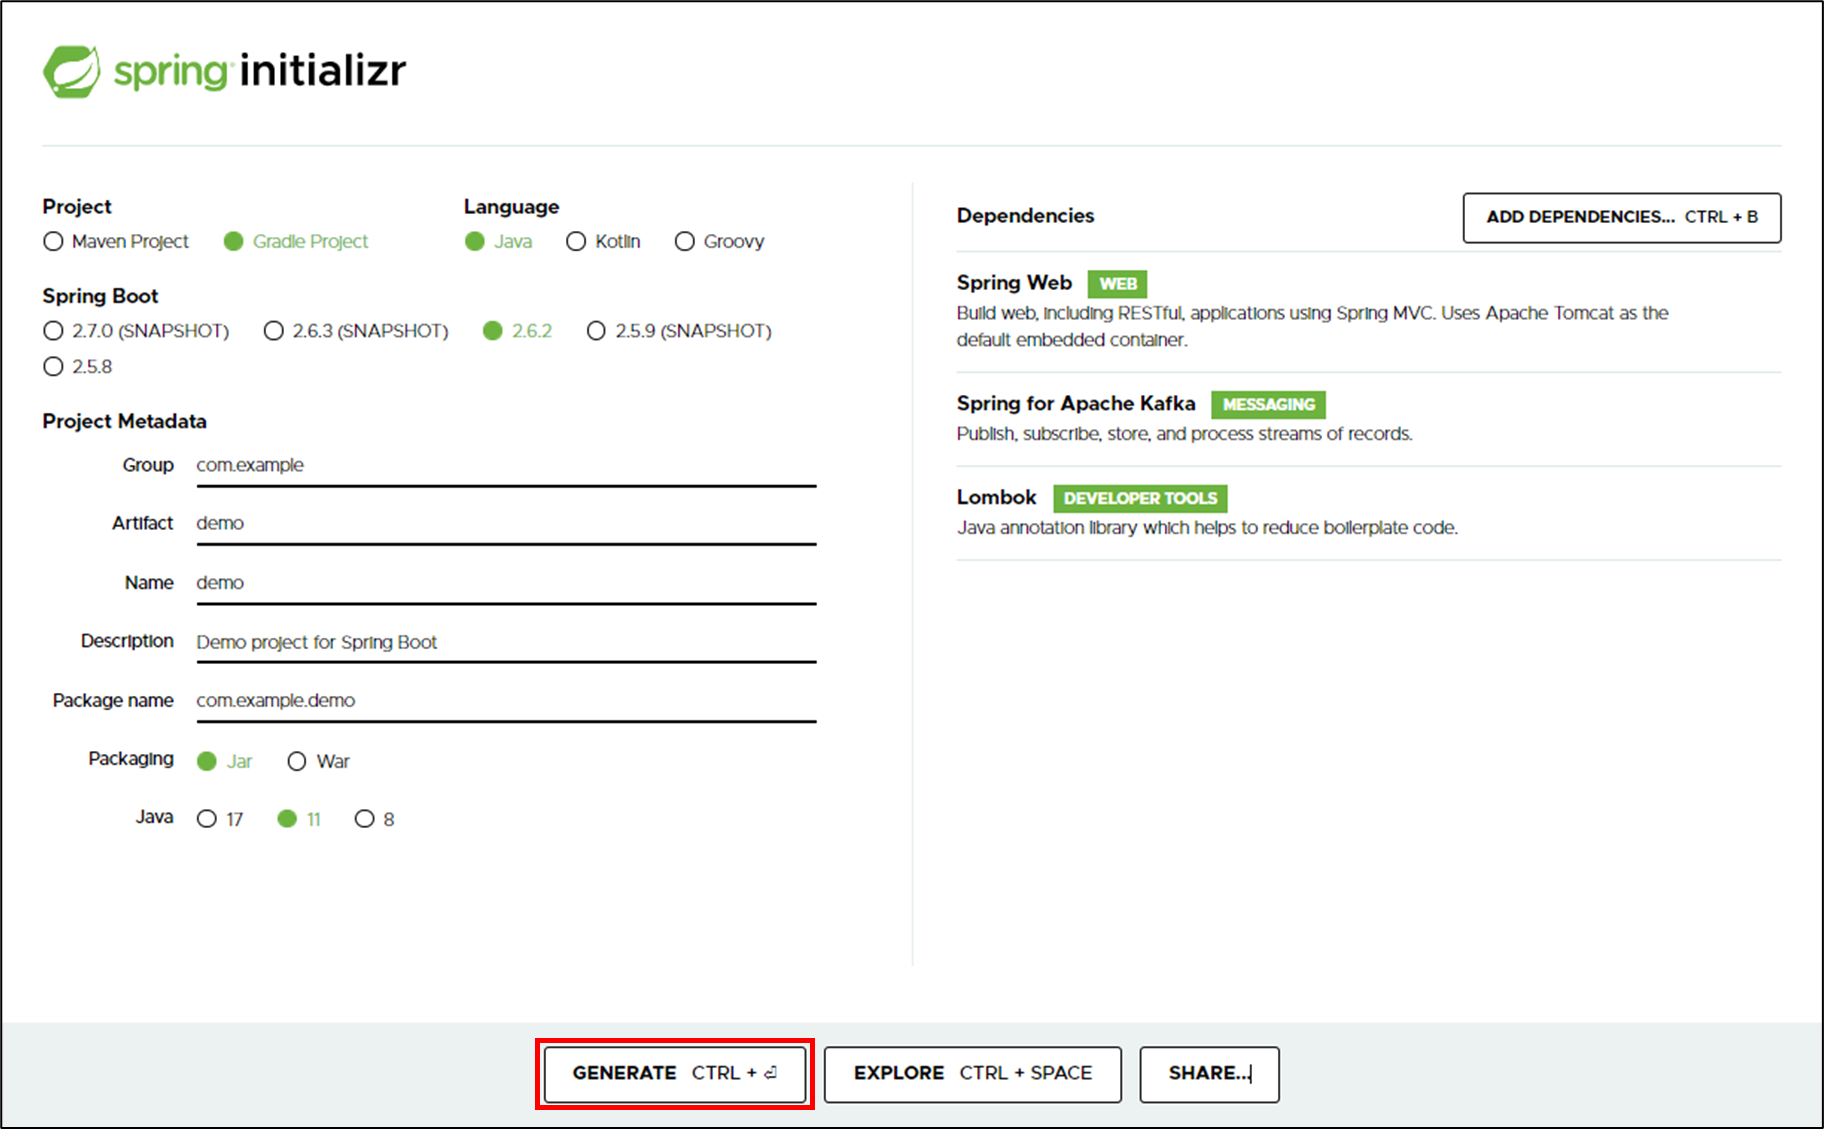Open Add Dependencies dialog
Screen dimensions: 1824x1129
(1621, 218)
